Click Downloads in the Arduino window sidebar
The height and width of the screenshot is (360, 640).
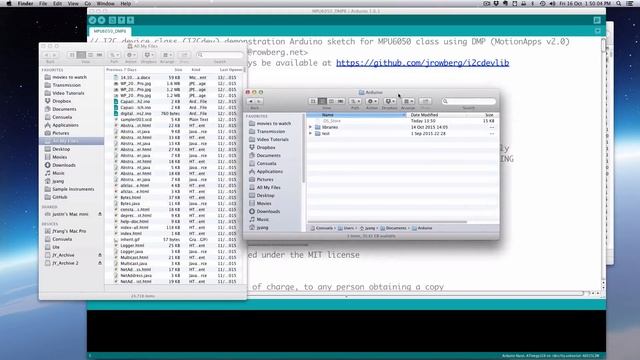tap(268, 211)
